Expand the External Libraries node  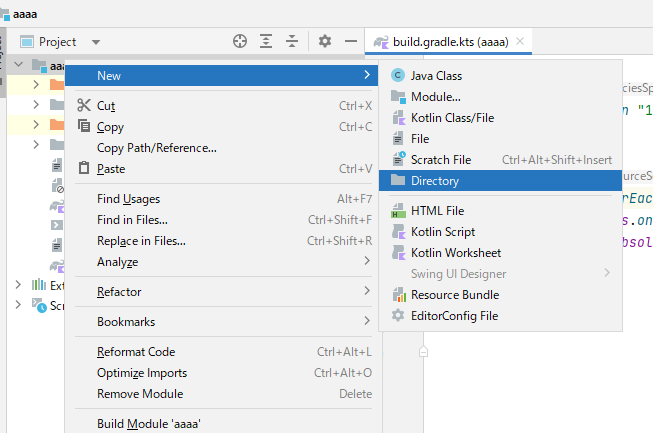pos(18,285)
